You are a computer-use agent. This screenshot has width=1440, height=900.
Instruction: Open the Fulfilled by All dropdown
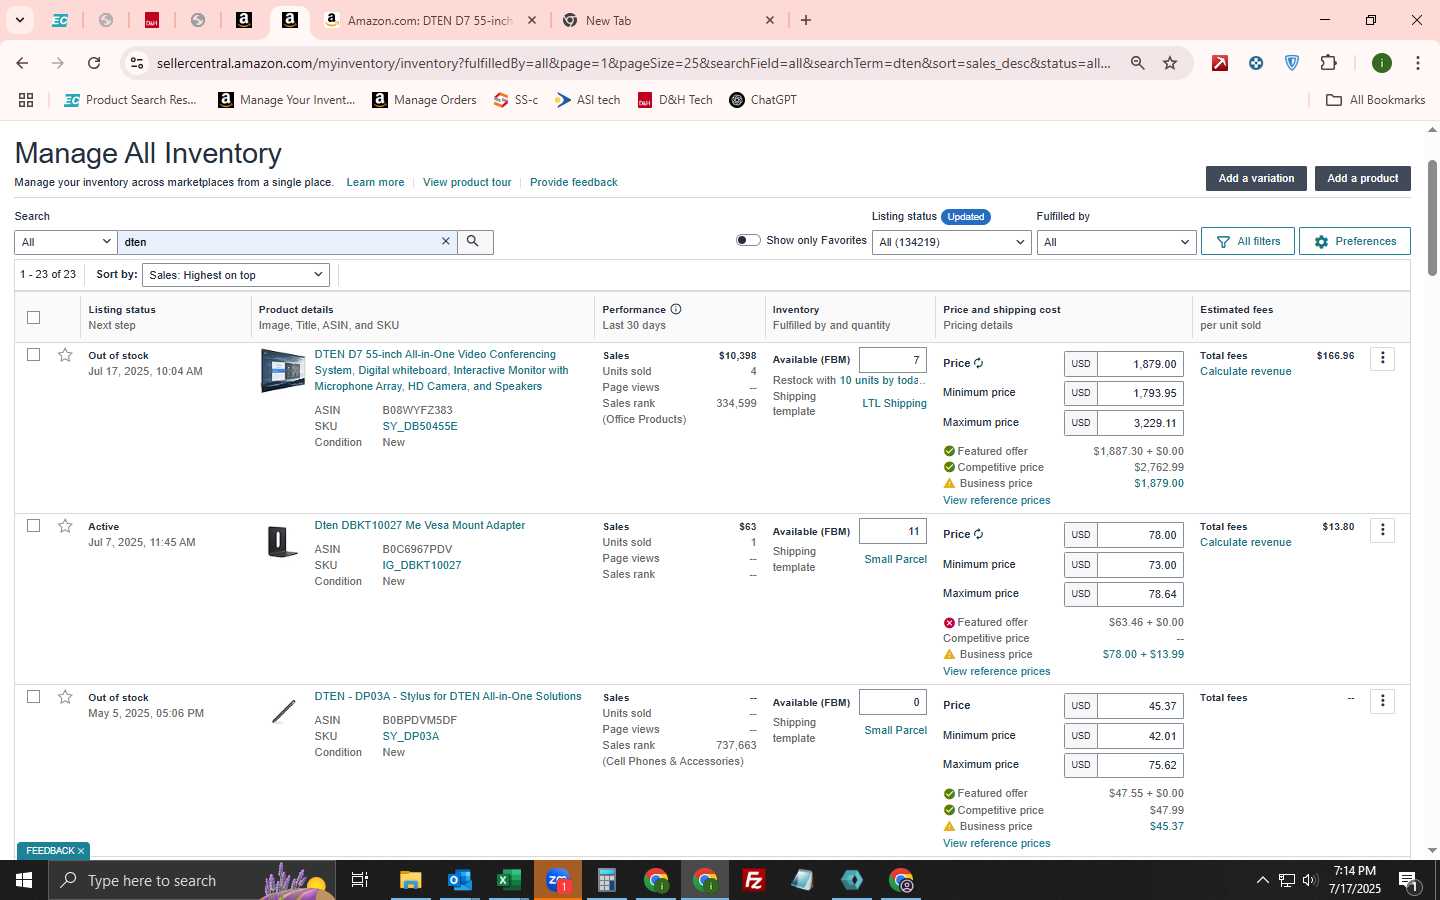pyautogui.click(x=1116, y=242)
